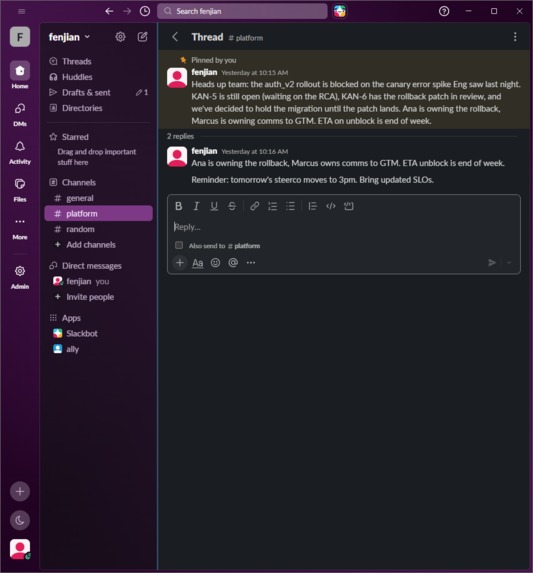Open the Home tab in sidebar
Viewport: 533px width, 573px height.
click(x=20, y=75)
